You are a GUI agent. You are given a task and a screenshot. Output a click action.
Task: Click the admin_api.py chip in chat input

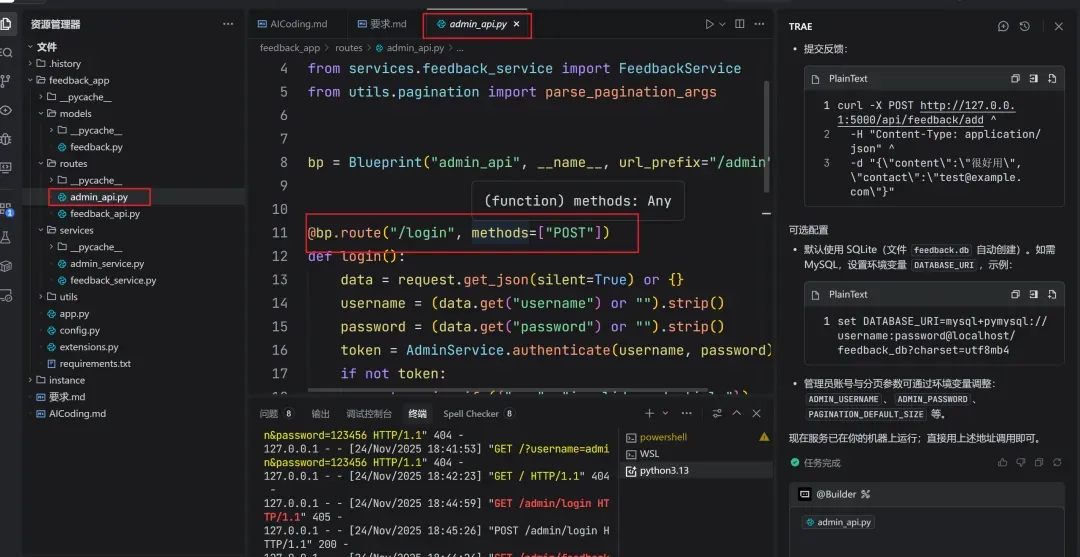click(838, 522)
